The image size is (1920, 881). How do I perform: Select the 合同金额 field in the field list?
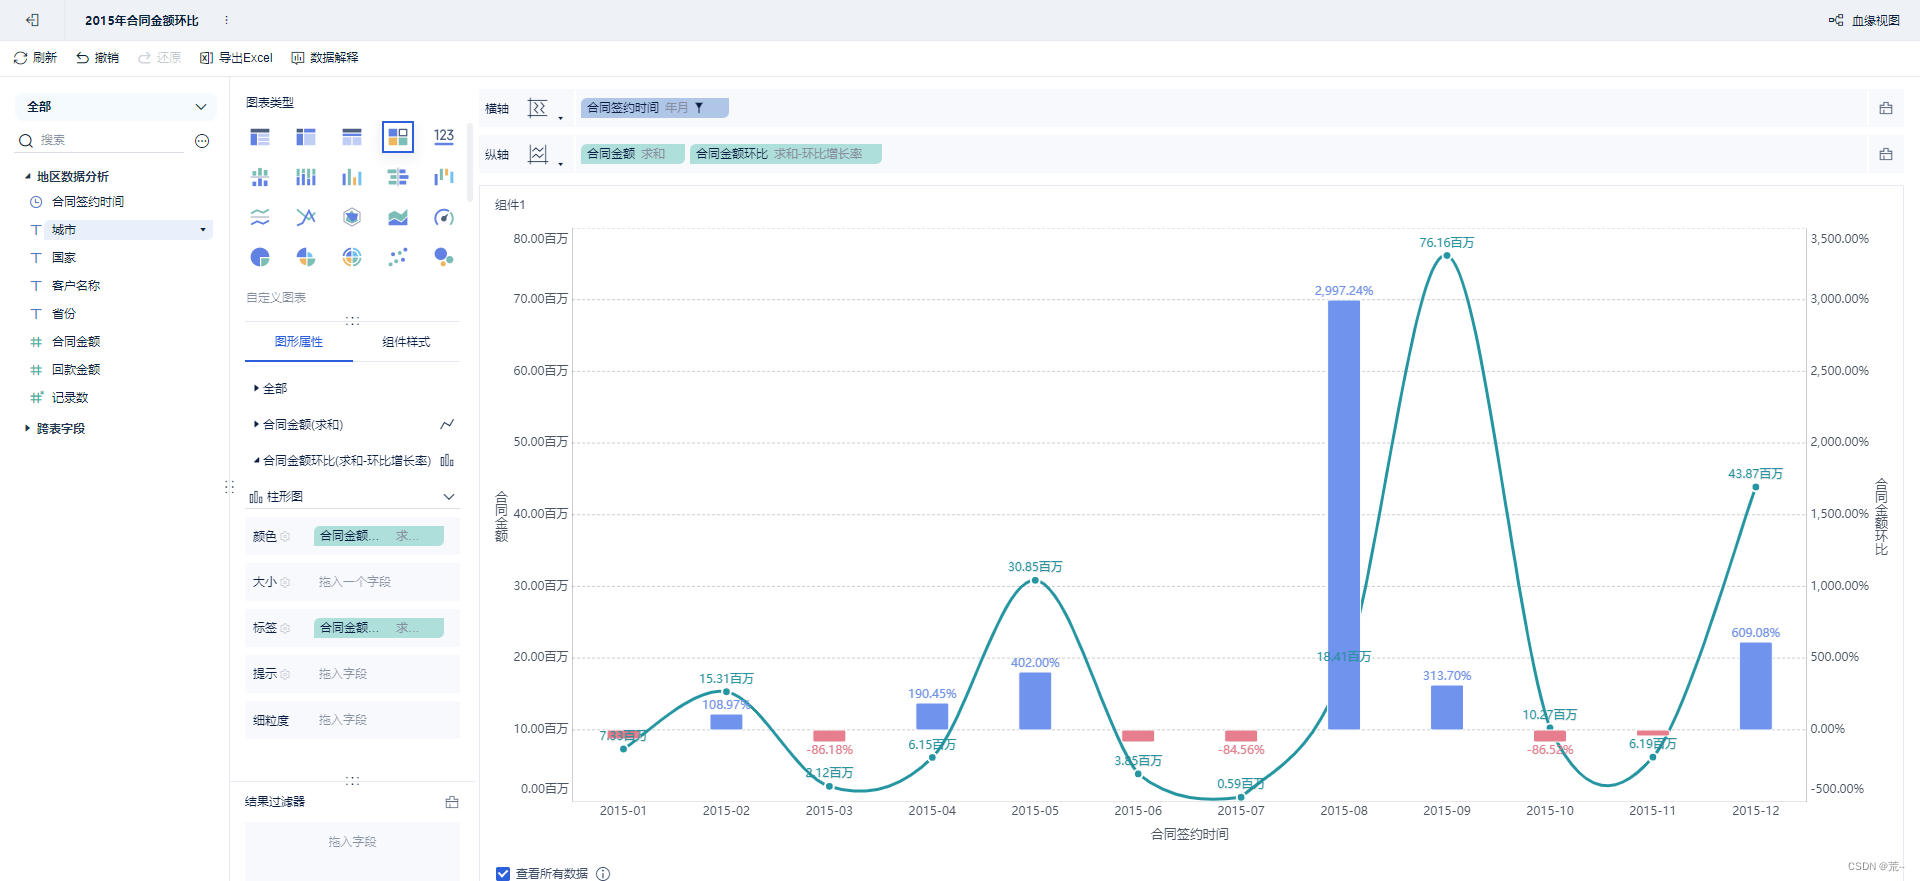[x=76, y=342]
